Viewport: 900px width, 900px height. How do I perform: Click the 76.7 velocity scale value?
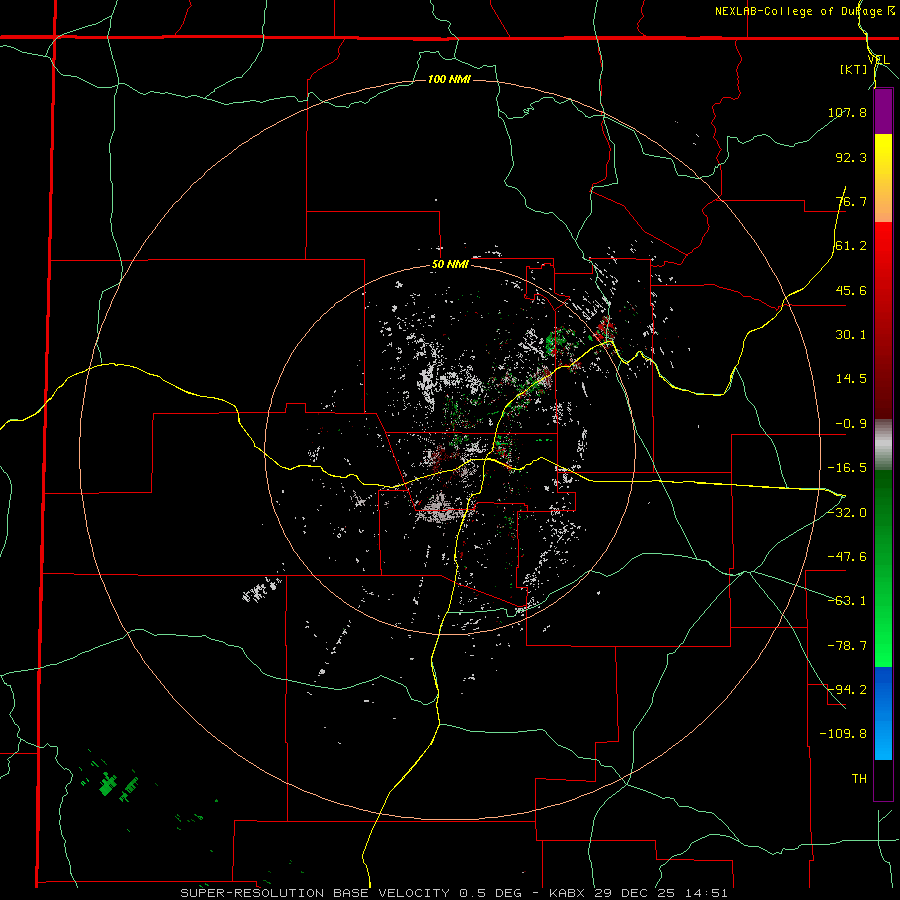pyautogui.click(x=851, y=201)
